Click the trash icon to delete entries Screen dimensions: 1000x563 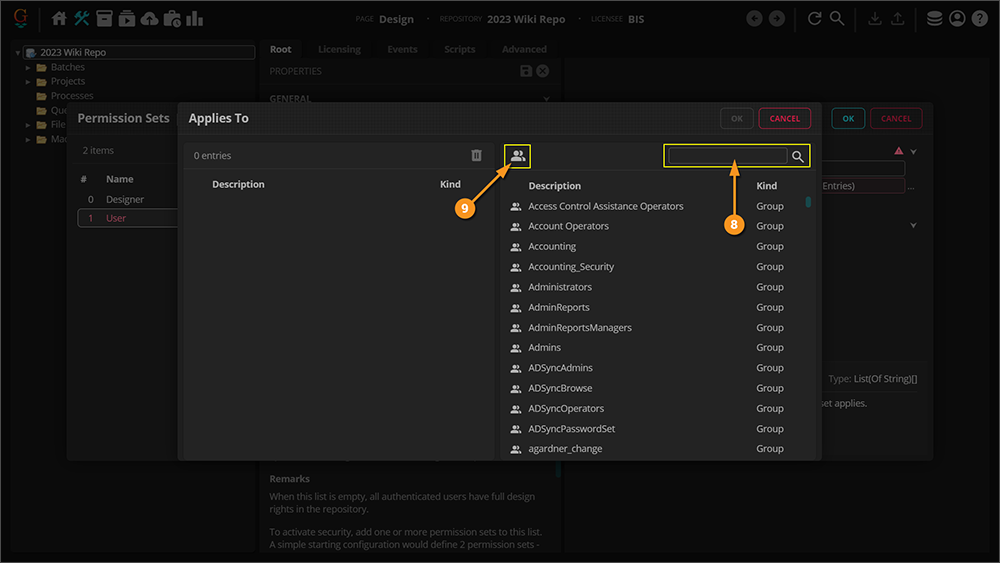[476, 156]
